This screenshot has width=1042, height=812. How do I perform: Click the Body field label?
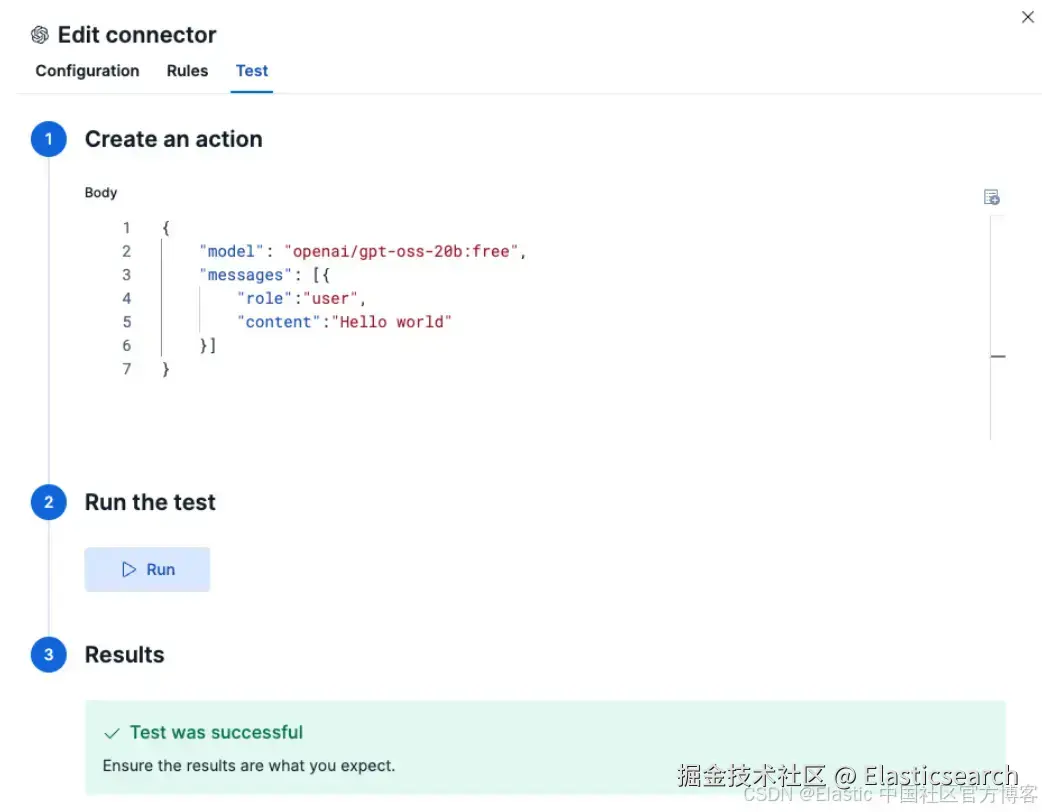pyautogui.click(x=101, y=192)
